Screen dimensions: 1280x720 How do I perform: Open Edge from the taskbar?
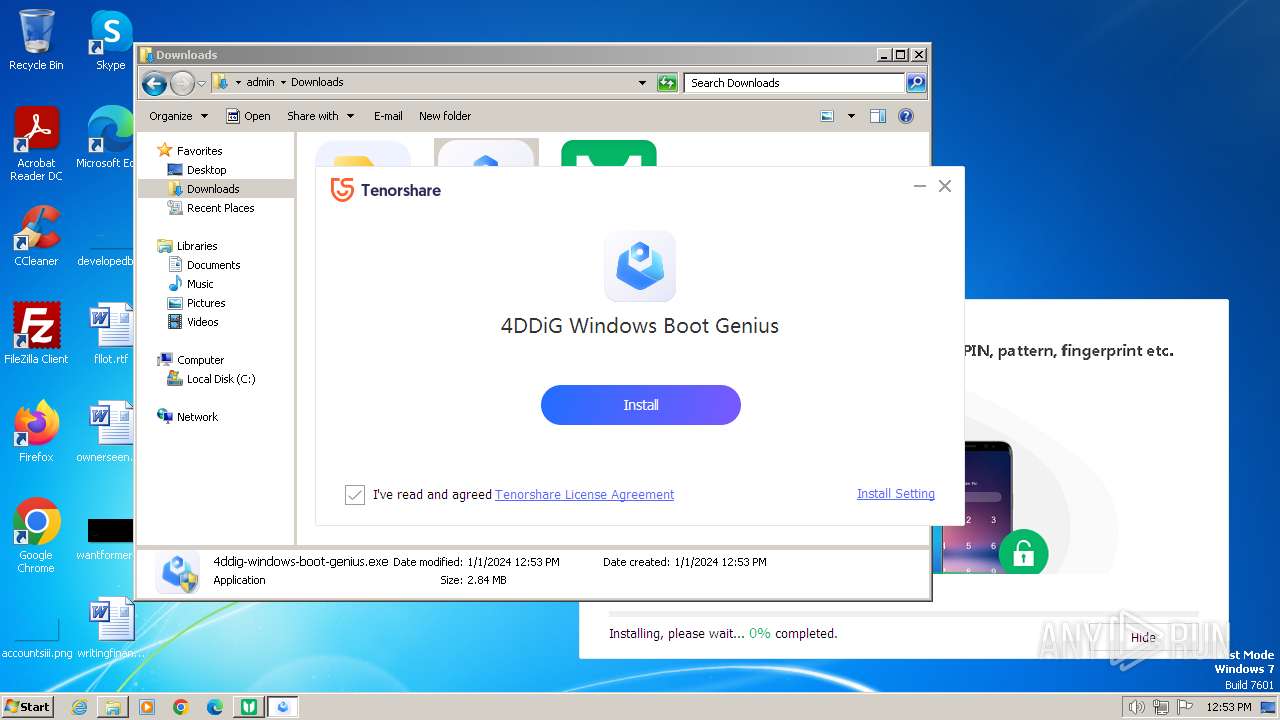(x=214, y=707)
